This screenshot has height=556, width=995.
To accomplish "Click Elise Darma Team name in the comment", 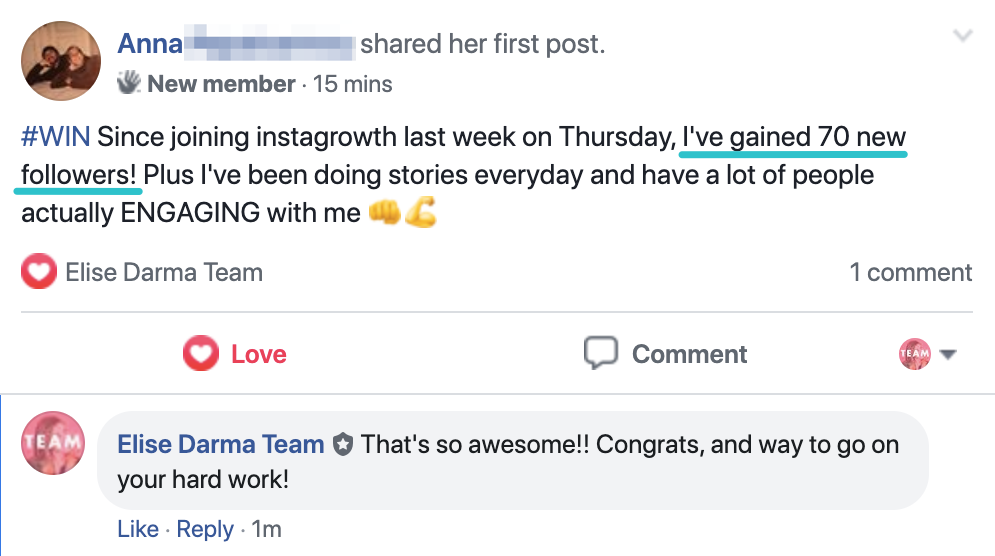I will point(221,444).
